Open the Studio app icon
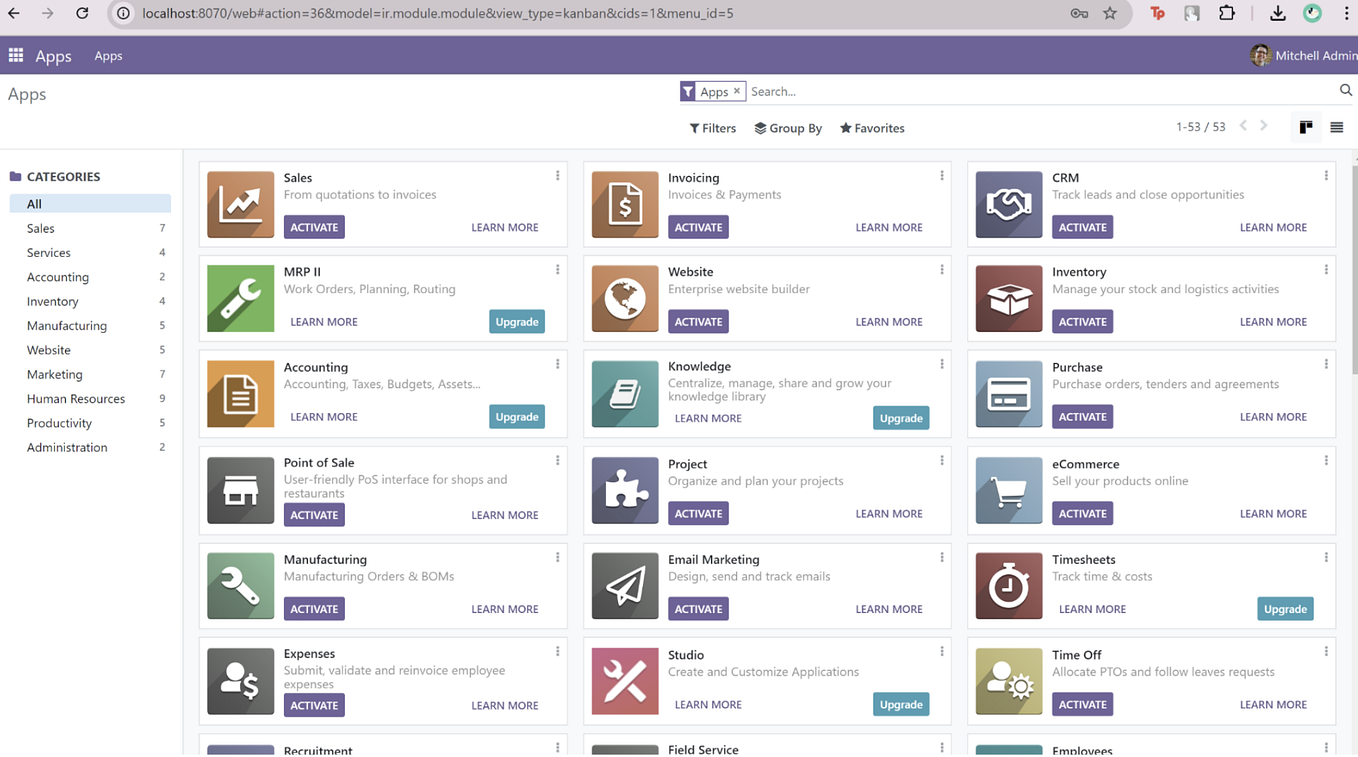Viewport: 1358px width, 757px height. pyautogui.click(x=624, y=681)
